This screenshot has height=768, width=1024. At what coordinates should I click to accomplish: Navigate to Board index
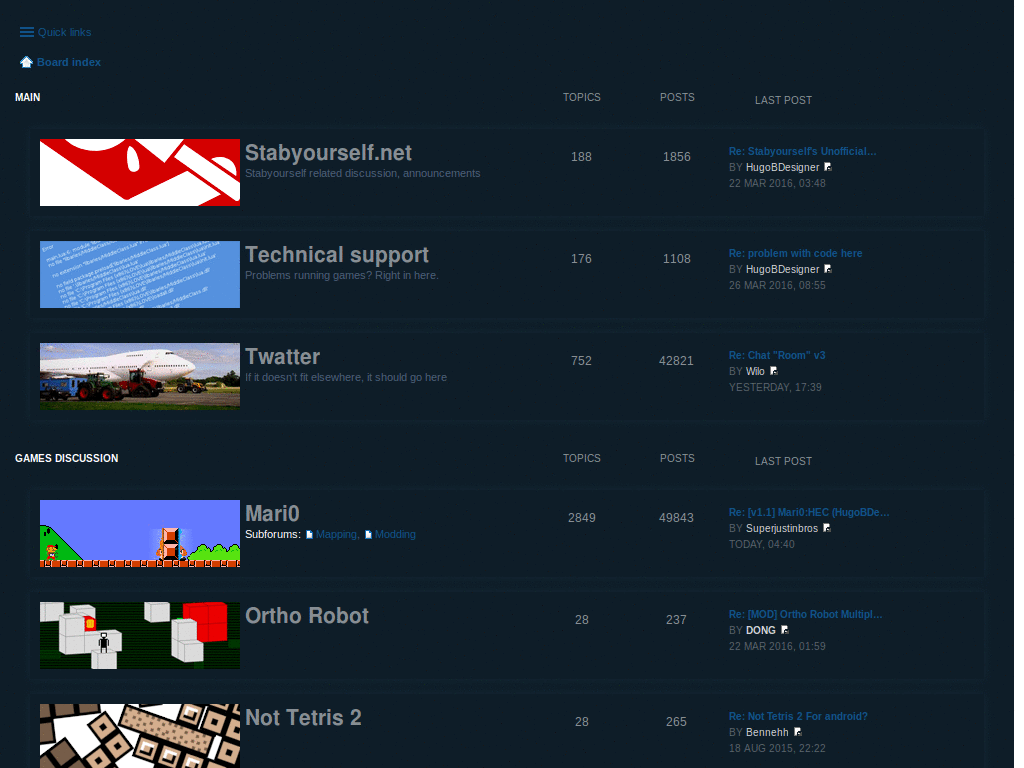[69, 62]
